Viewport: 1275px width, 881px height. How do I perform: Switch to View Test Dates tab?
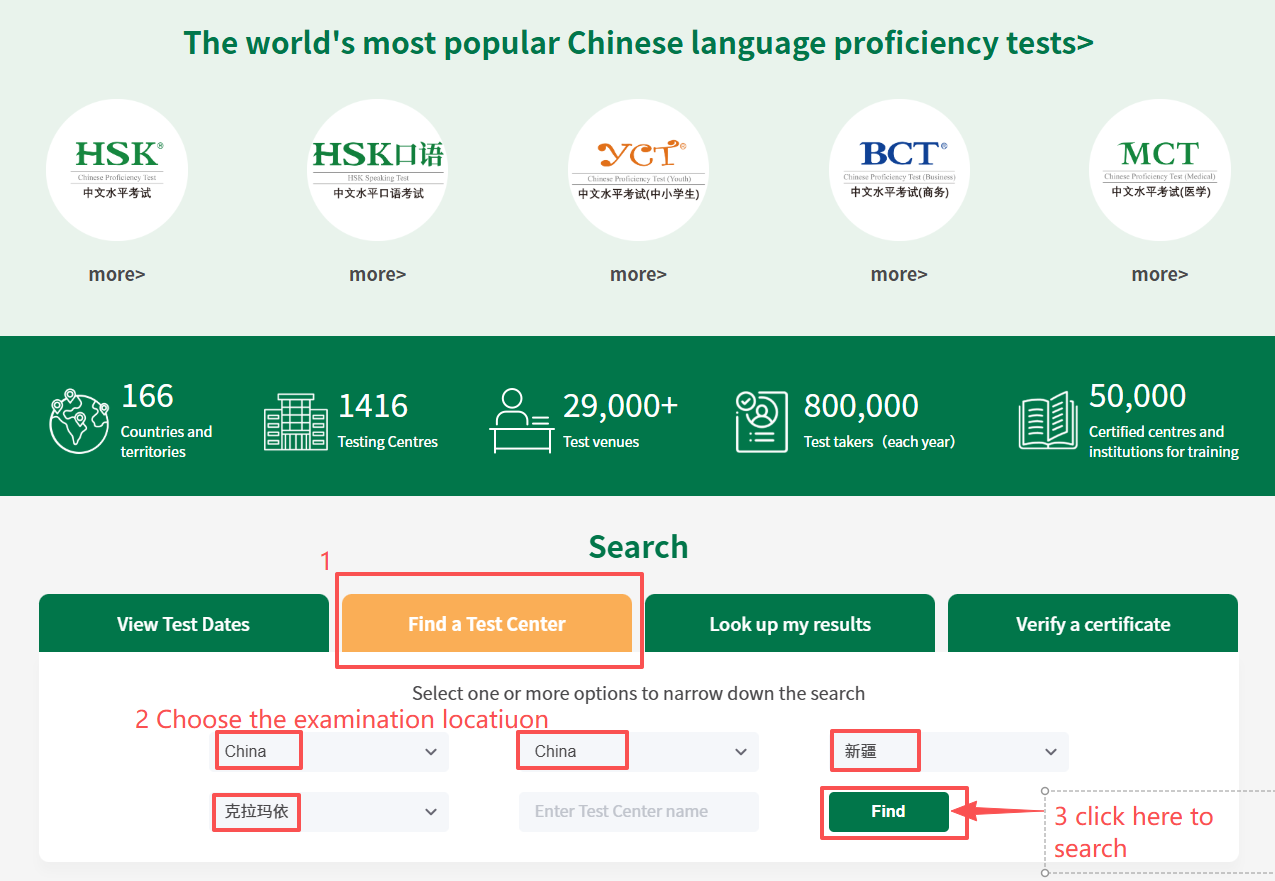coord(183,624)
